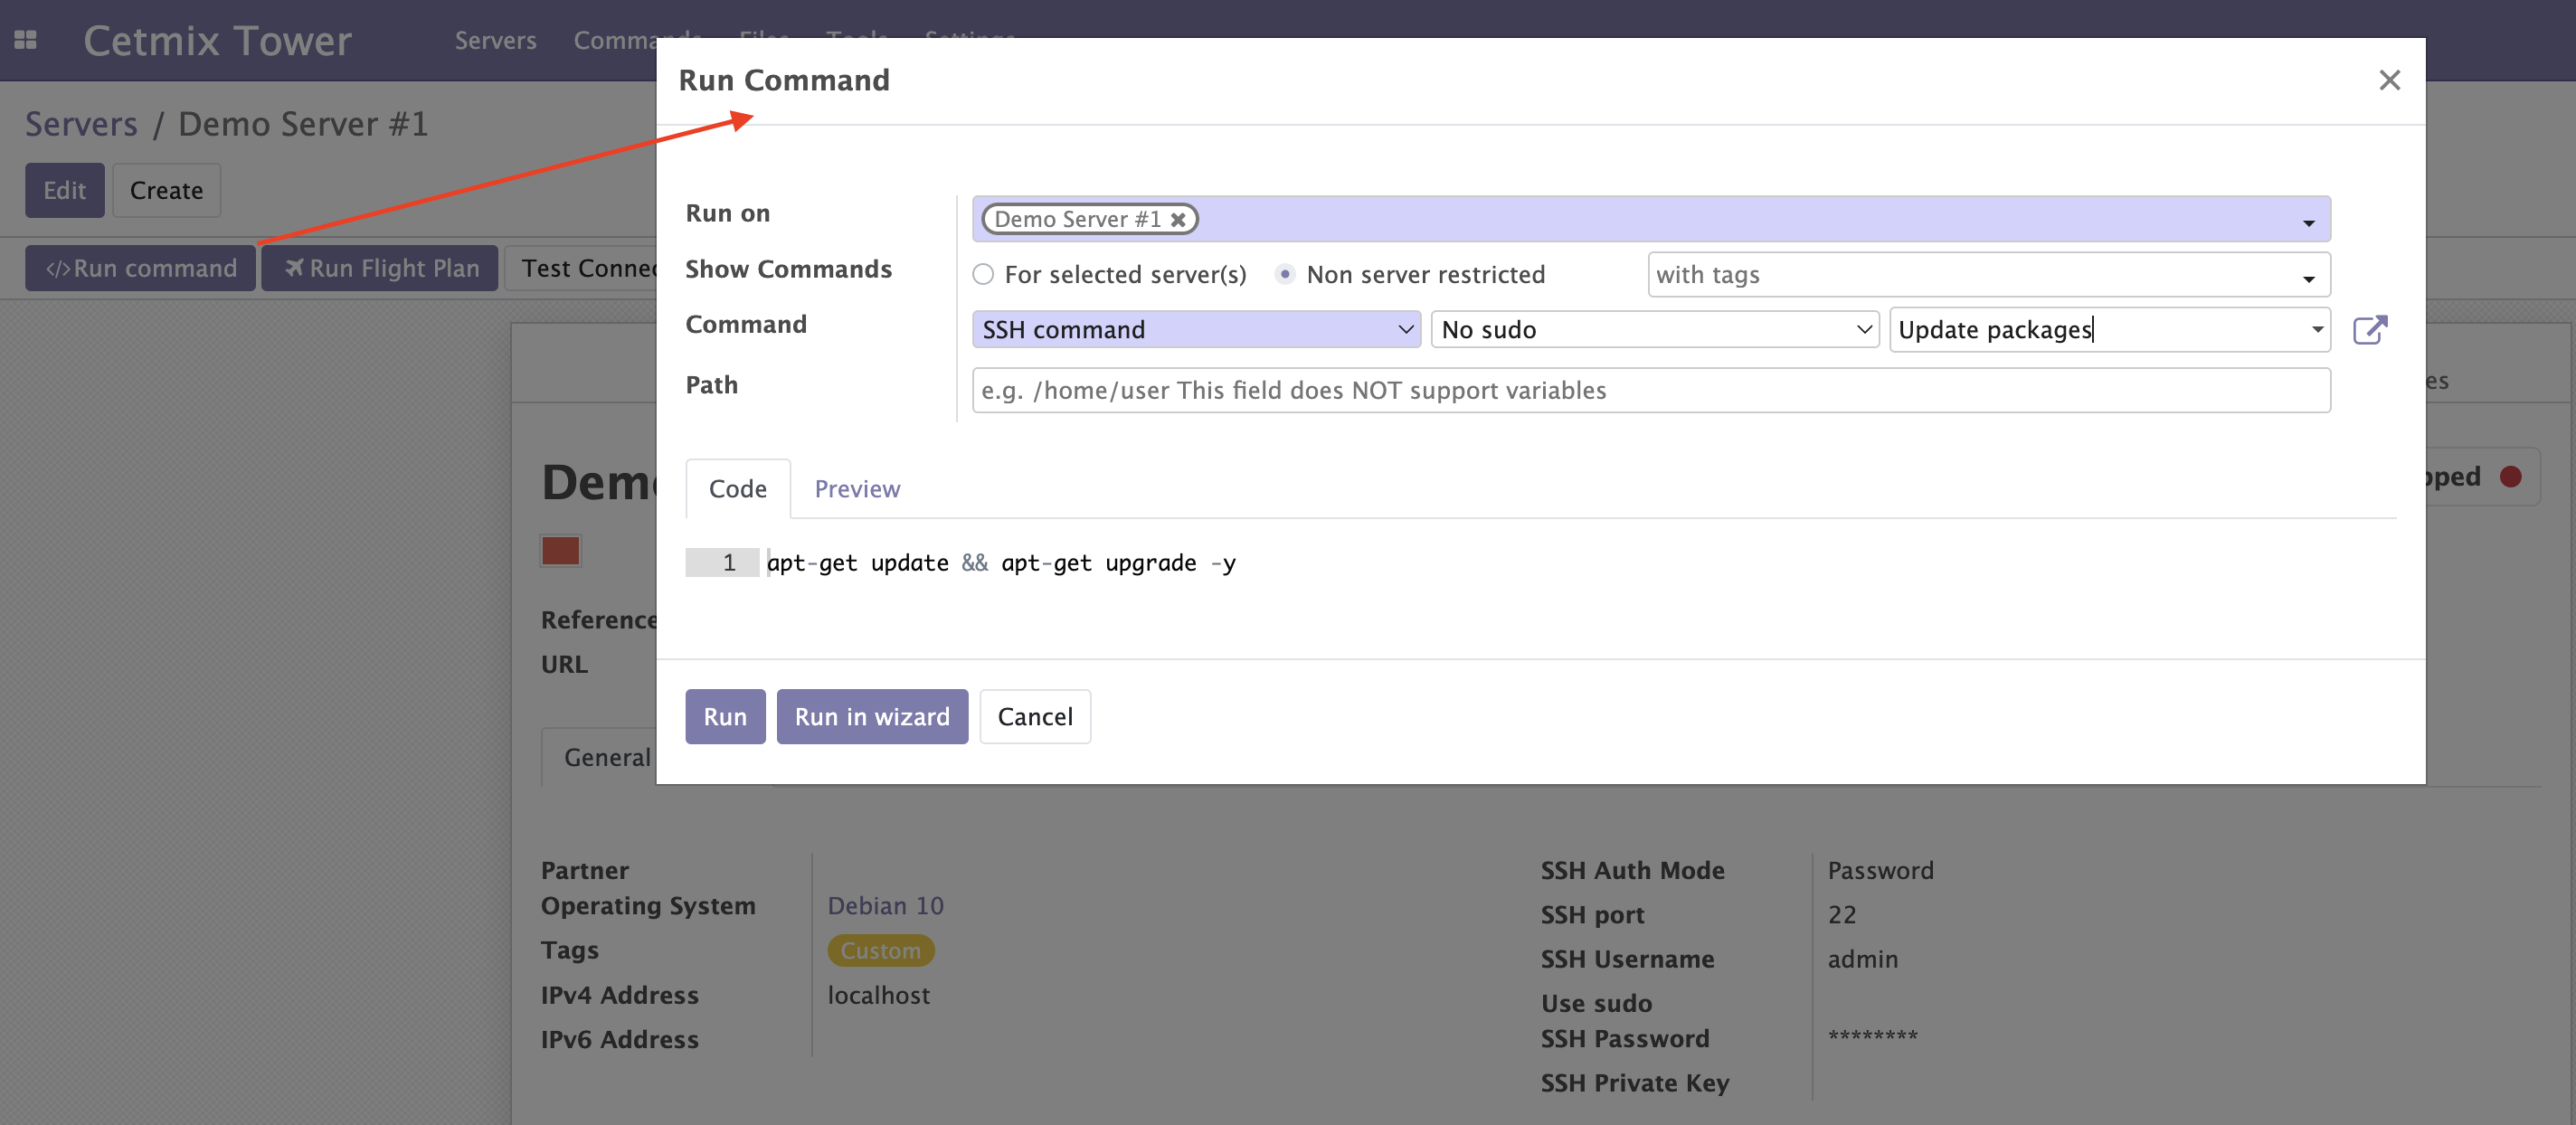Viewport: 2576px width, 1125px height.
Task: Open the Servers top menu
Action: pos(495,40)
